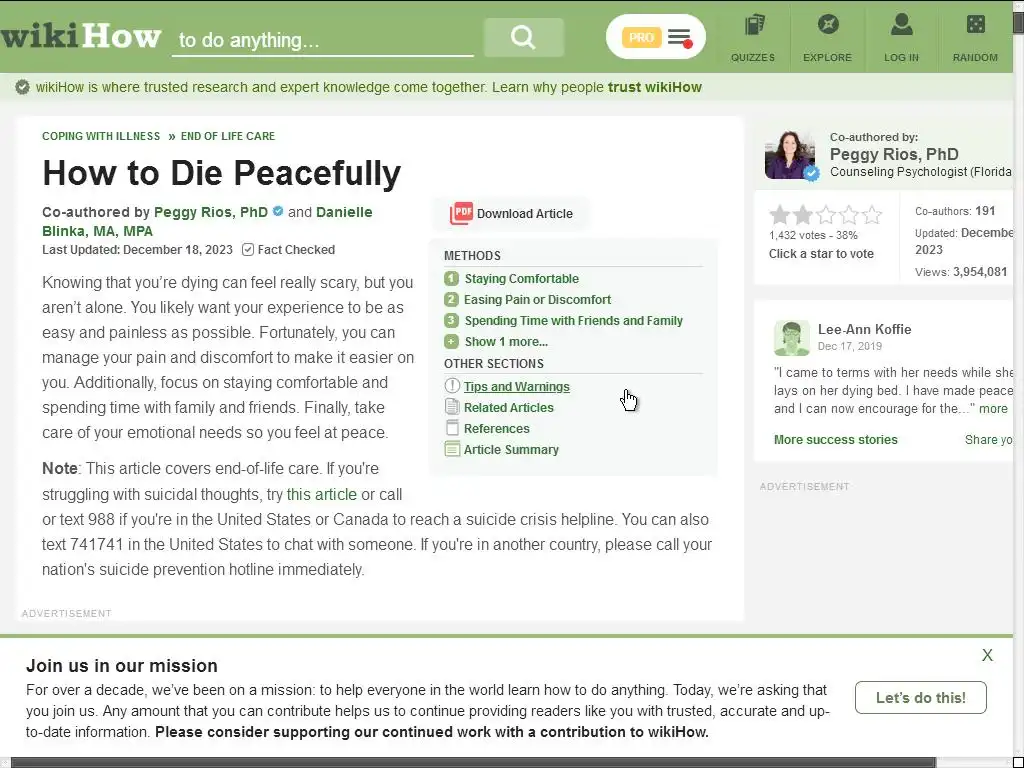1024x768 pixels.
Task: Open Coping With Illness breadcrumb
Action: coord(101,136)
